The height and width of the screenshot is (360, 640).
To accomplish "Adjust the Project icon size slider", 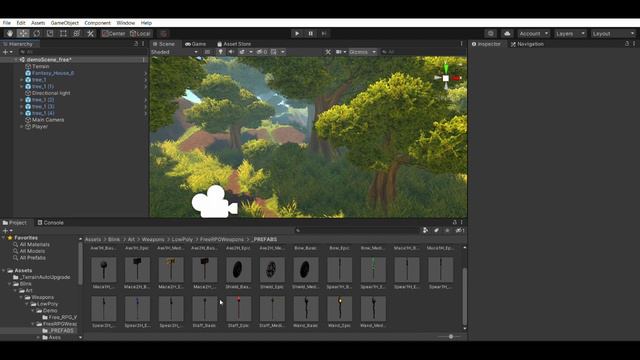I will [451, 337].
